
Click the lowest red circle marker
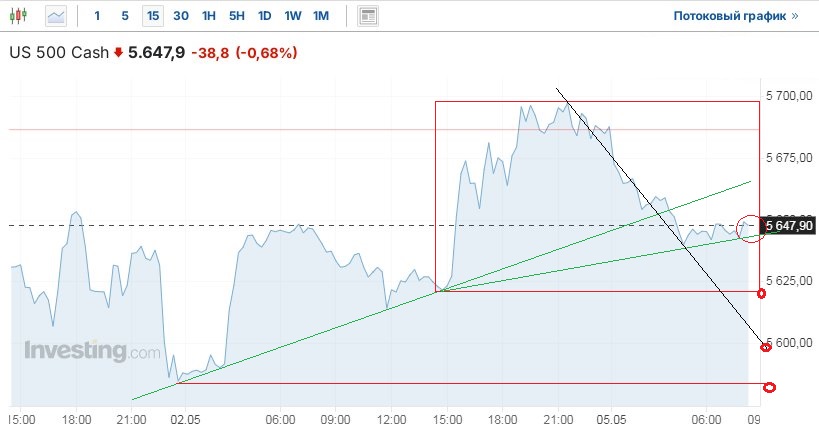click(x=769, y=387)
